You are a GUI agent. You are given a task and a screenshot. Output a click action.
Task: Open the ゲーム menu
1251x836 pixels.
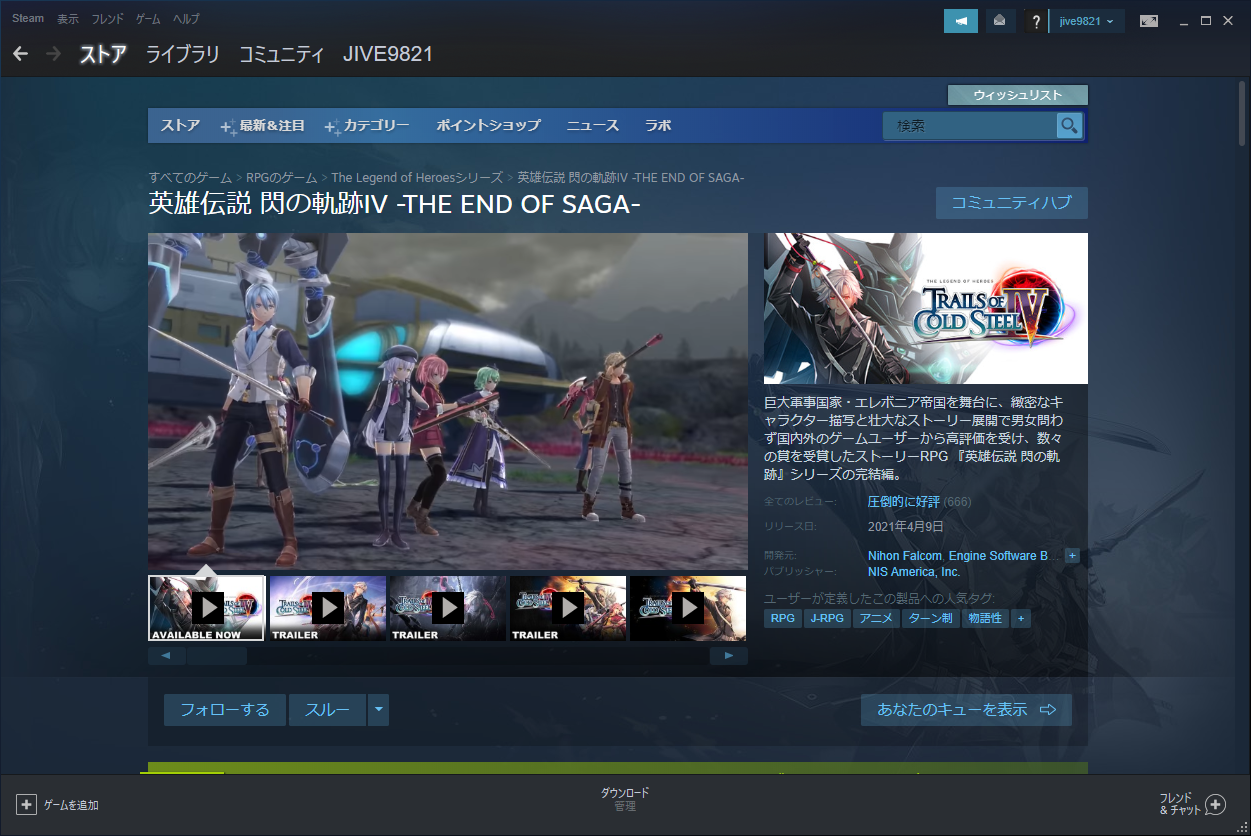coord(148,19)
